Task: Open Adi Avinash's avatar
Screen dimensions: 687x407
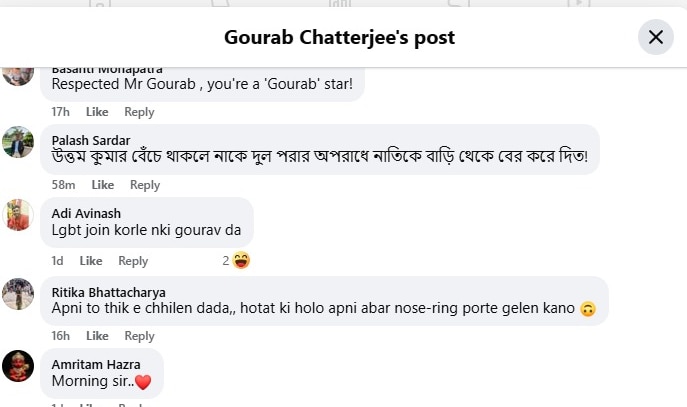Action: (x=18, y=216)
